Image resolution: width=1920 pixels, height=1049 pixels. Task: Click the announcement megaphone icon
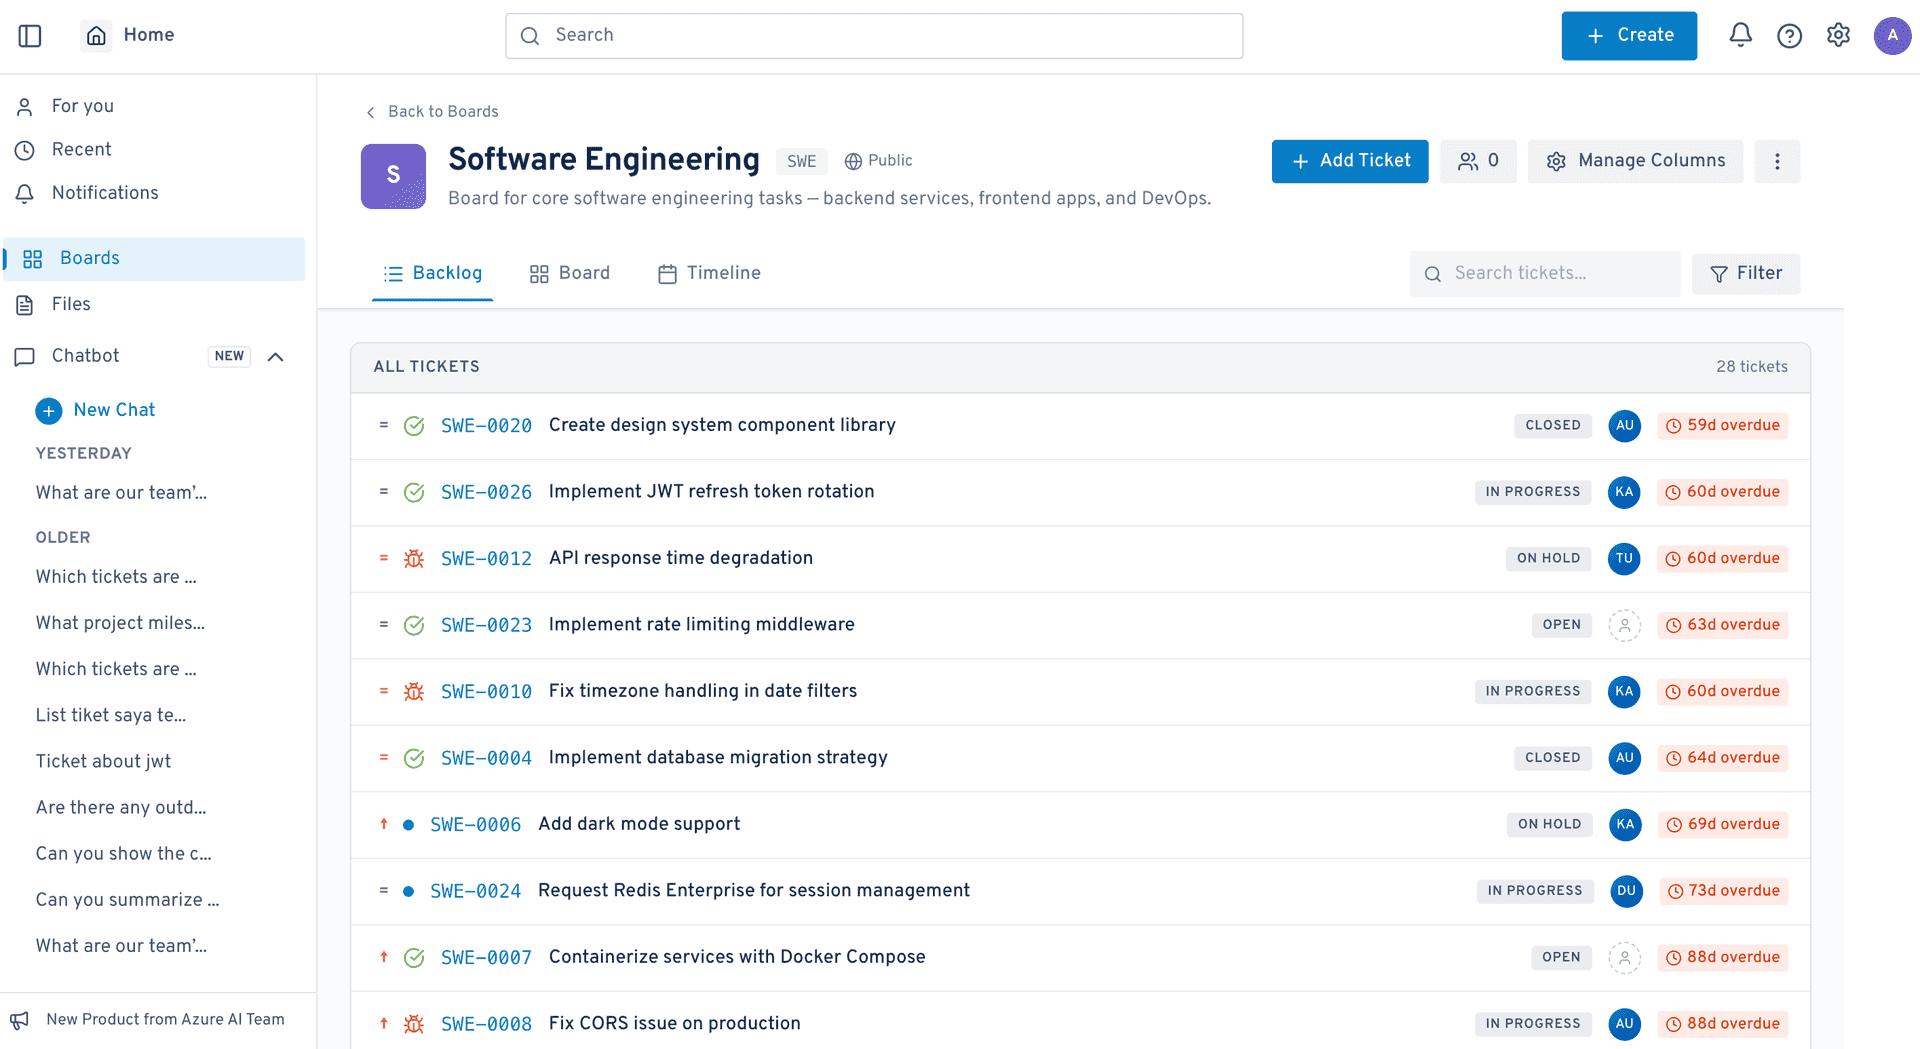tap(20, 1020)
